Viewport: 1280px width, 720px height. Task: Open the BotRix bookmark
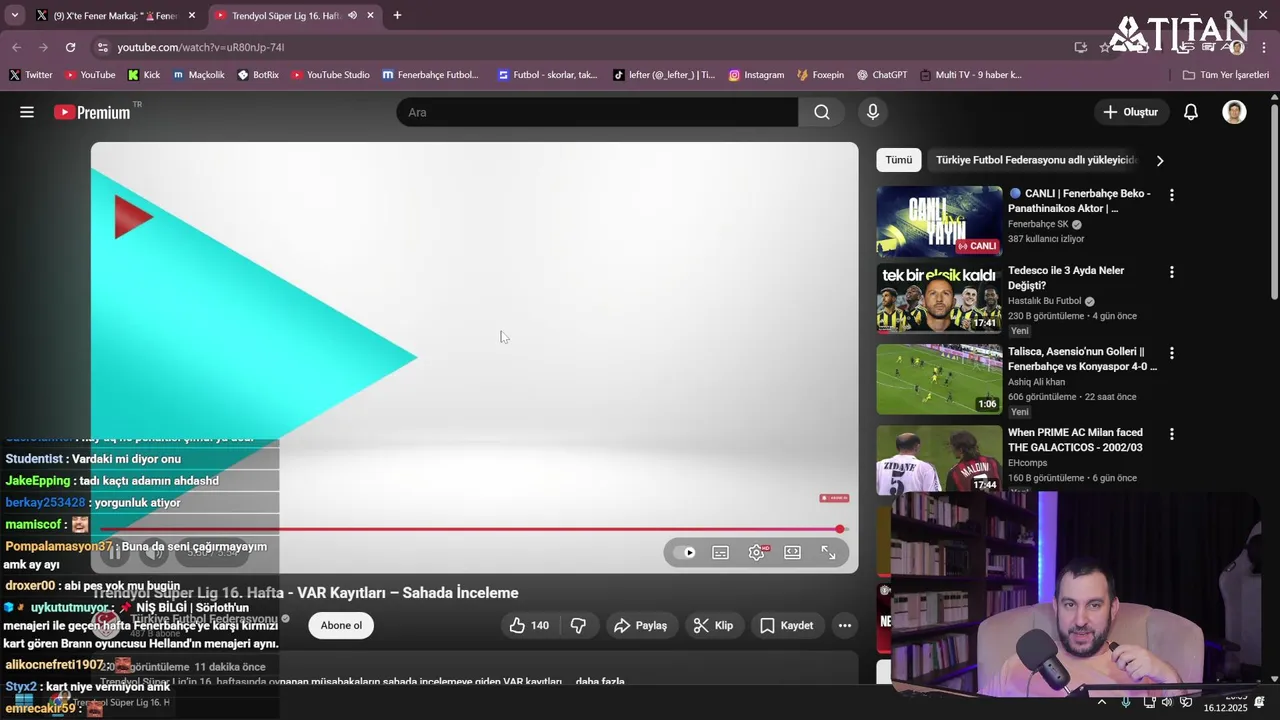(x=258, y=75)
